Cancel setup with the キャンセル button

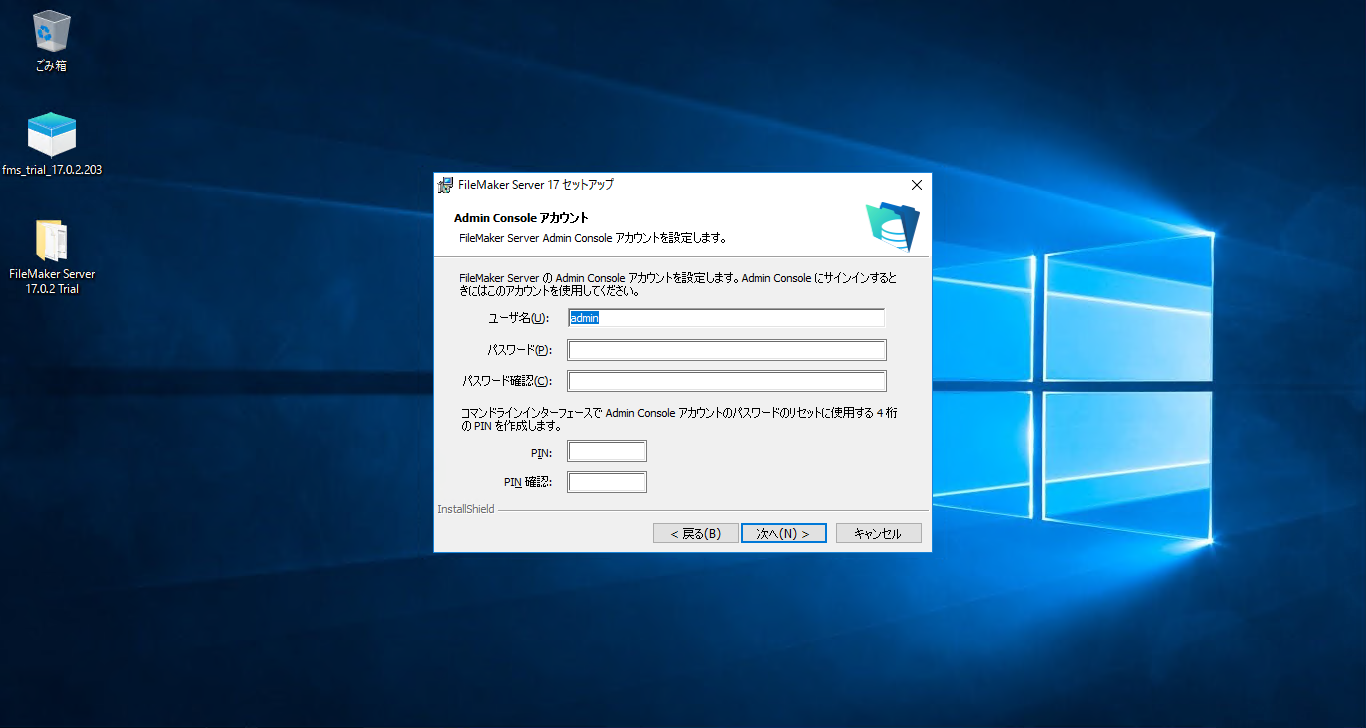pos(878,532)
